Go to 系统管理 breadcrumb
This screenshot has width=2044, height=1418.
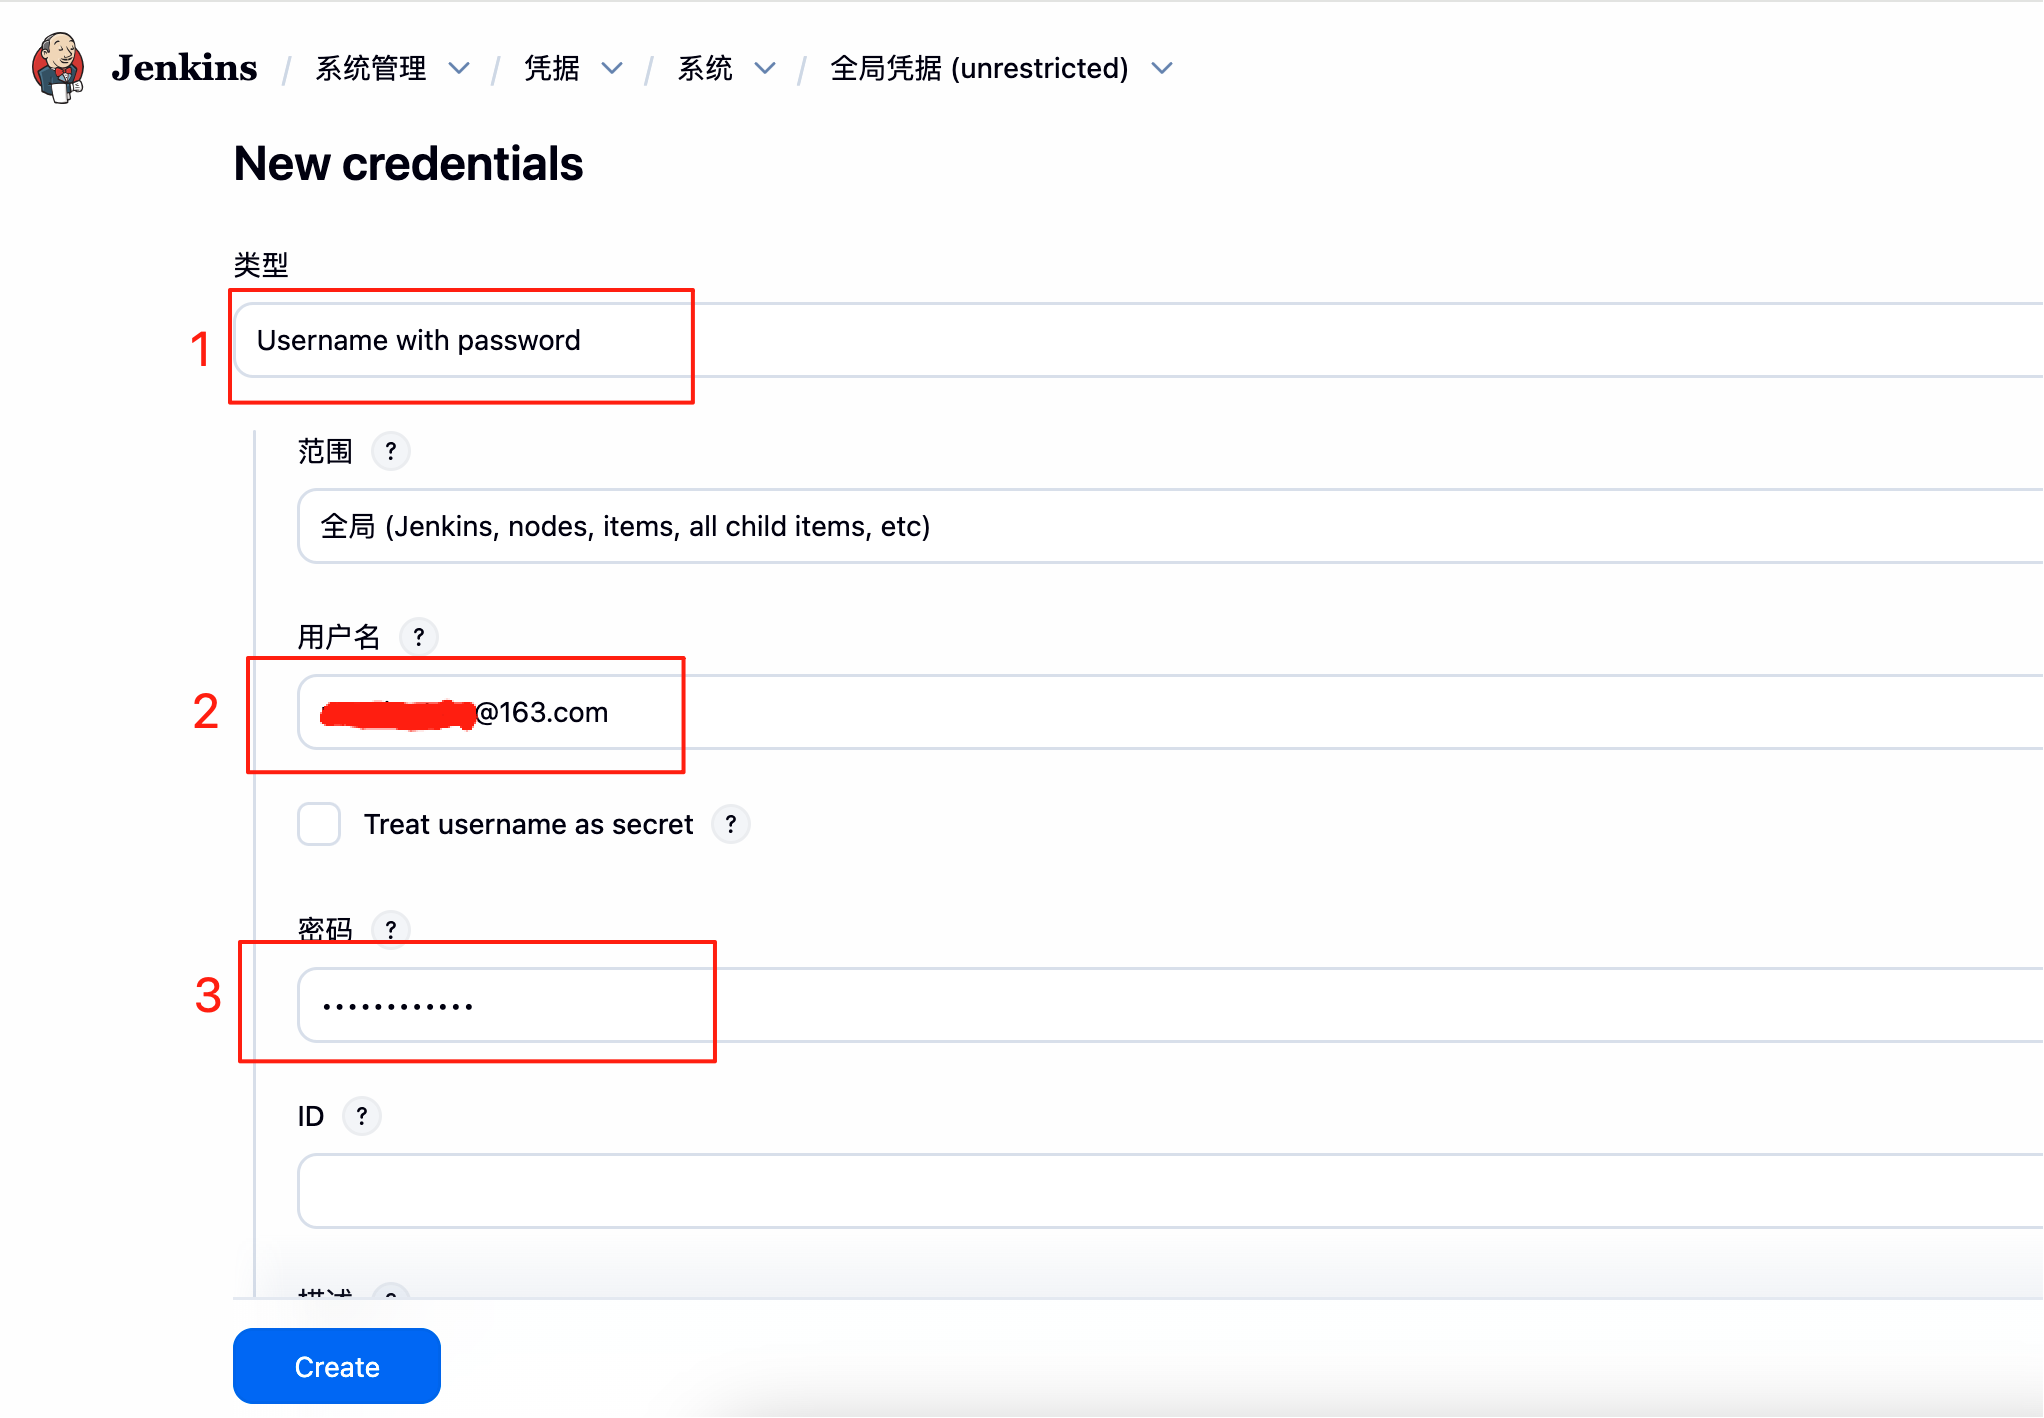[371, 69]
